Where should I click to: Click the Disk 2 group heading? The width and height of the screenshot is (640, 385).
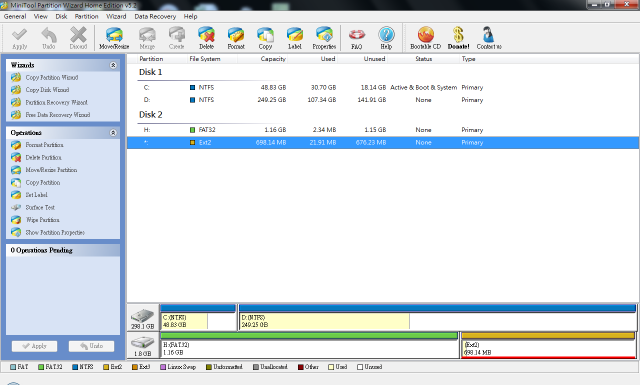click(151, 115)
